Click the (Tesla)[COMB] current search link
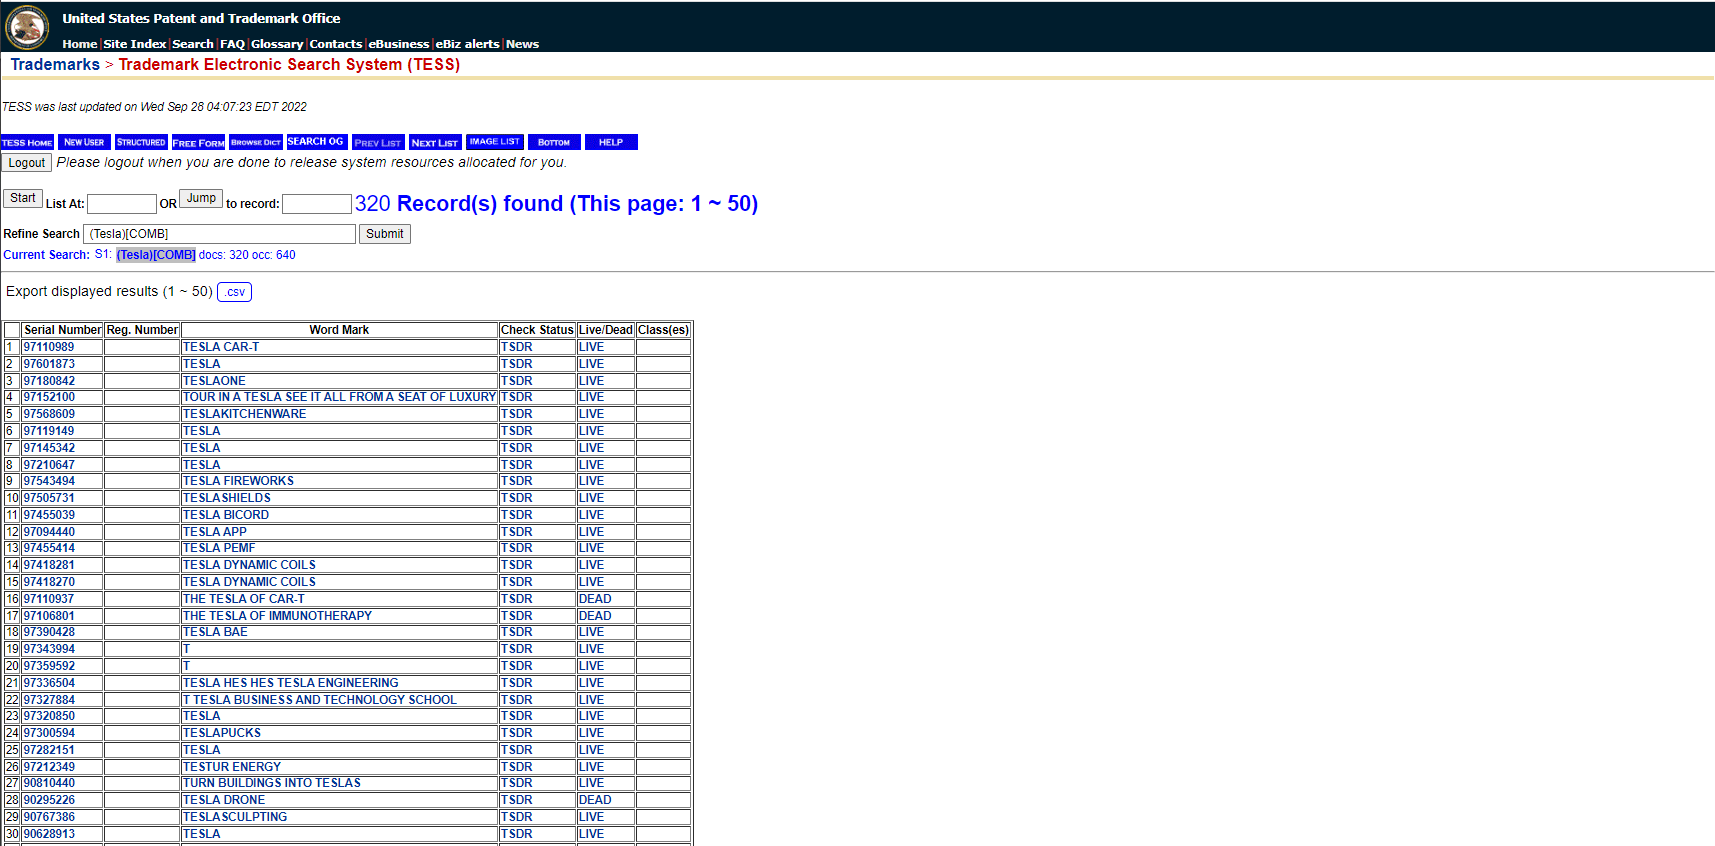The image size is (1715, 846). [156, 255]
